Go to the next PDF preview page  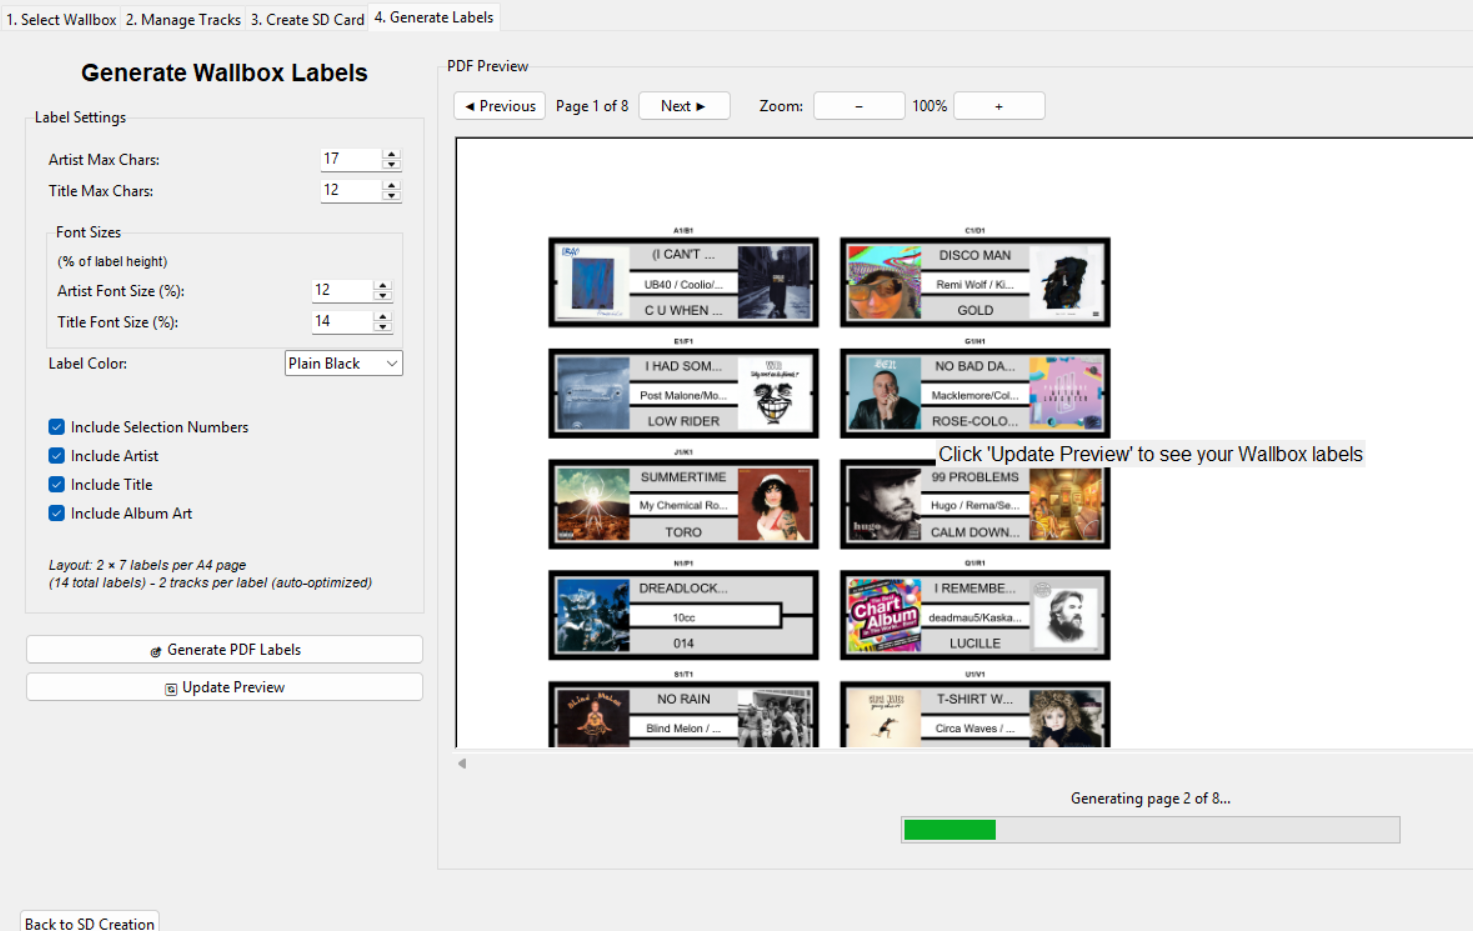point(684,106)
